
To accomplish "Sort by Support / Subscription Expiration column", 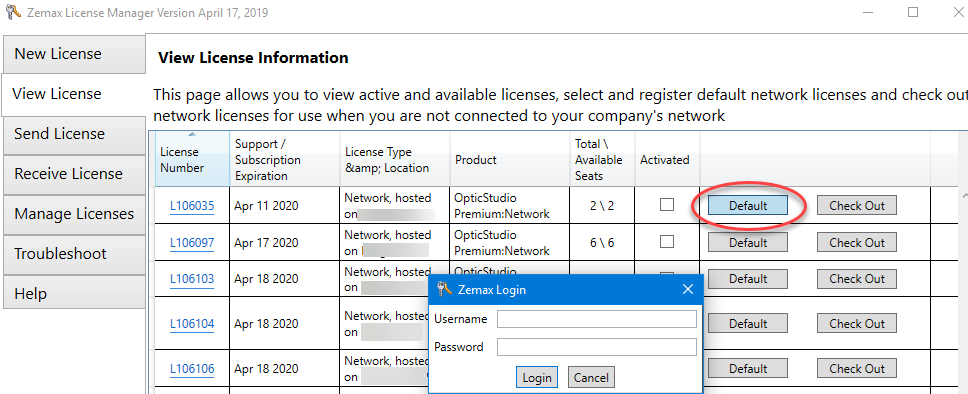I will point(285,159).
